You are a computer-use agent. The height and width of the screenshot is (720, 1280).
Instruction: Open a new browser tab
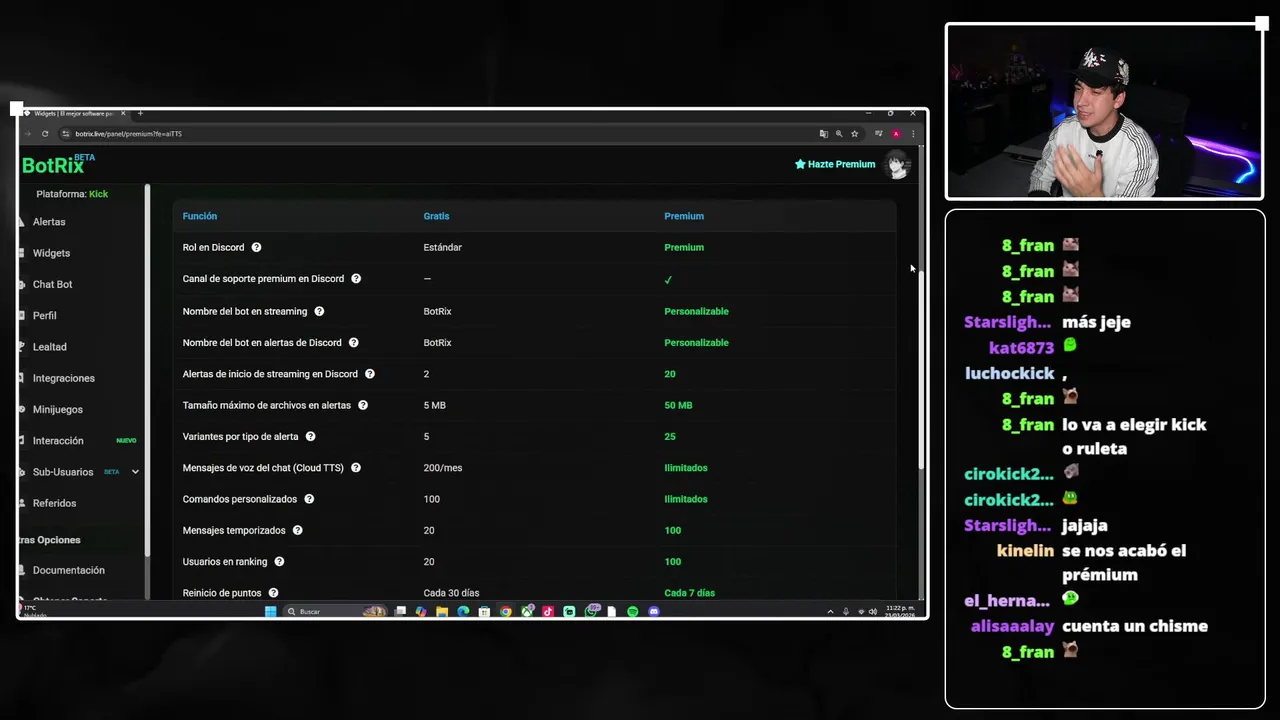pyautogui.click(x=140, y=114)
